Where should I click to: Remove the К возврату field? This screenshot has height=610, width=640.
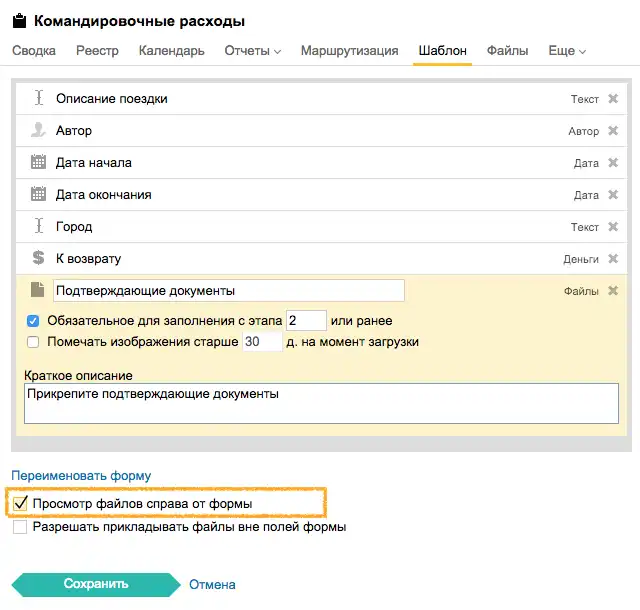[x=613, y=258]
